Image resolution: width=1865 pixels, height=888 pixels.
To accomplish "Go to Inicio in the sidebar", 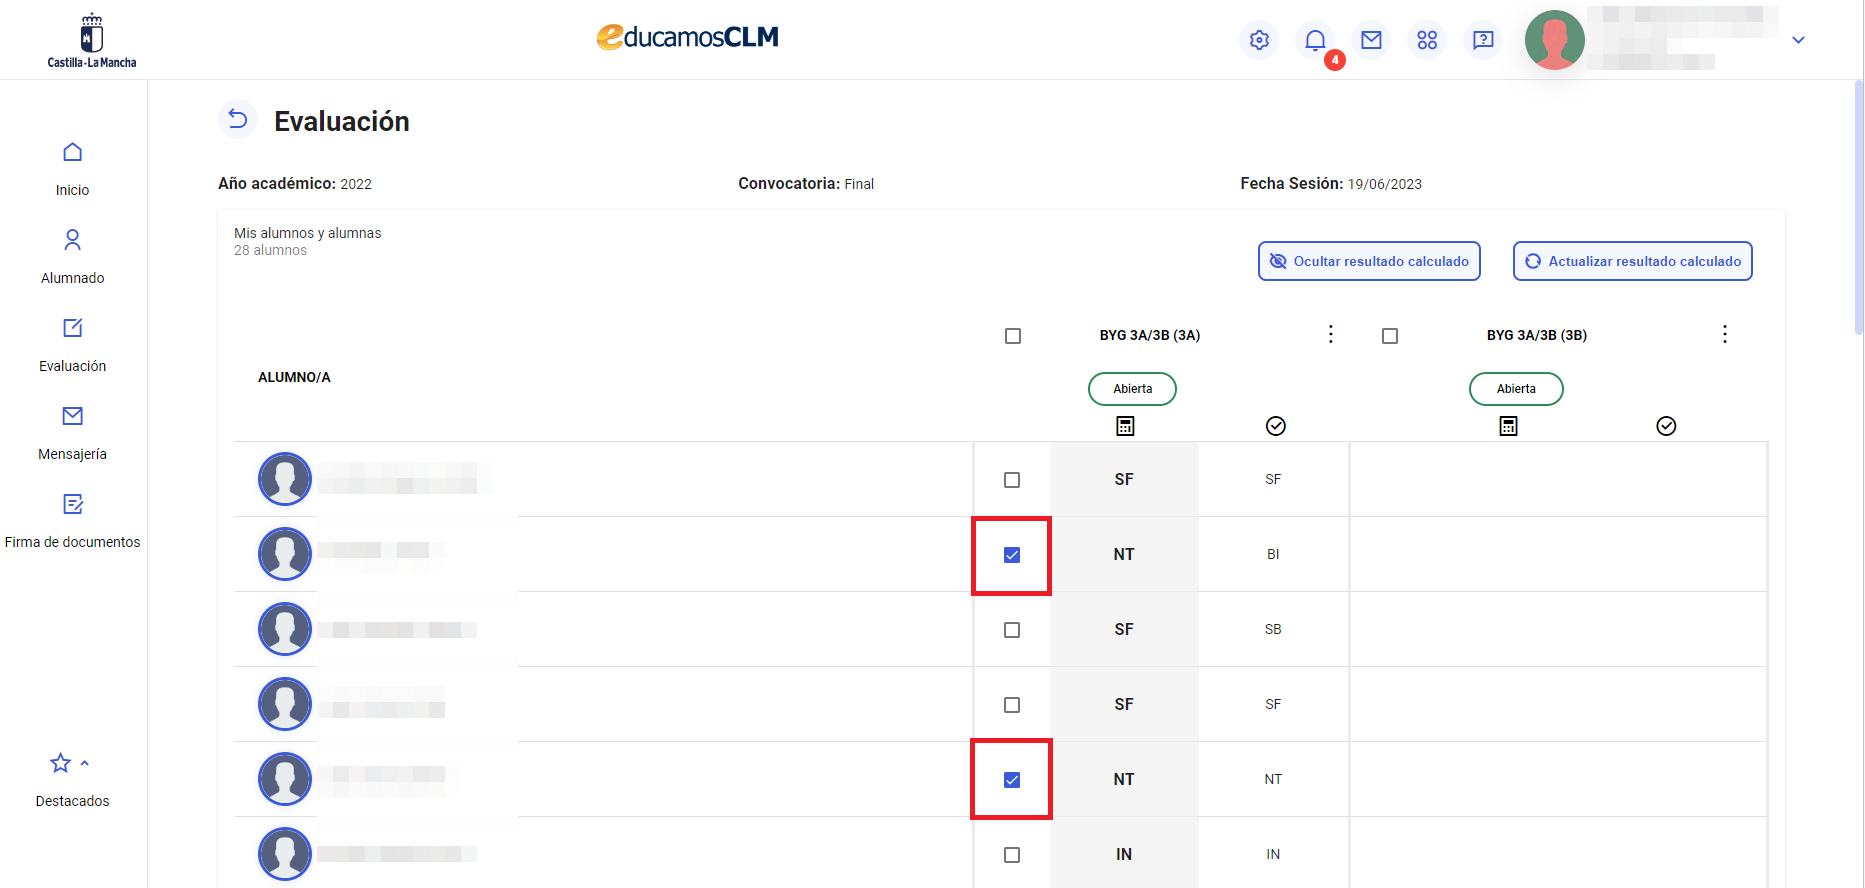I will point(72,169).
